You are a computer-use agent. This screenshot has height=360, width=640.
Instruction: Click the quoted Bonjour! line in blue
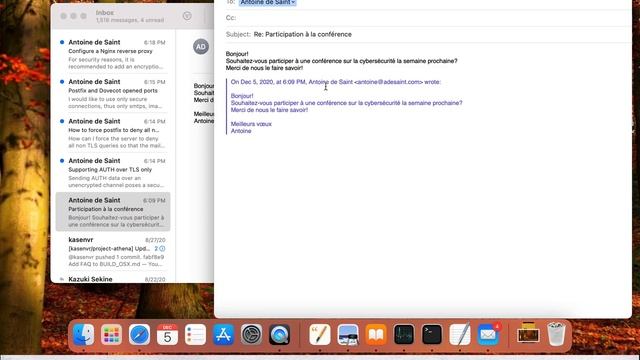click(x=242, y=96)
